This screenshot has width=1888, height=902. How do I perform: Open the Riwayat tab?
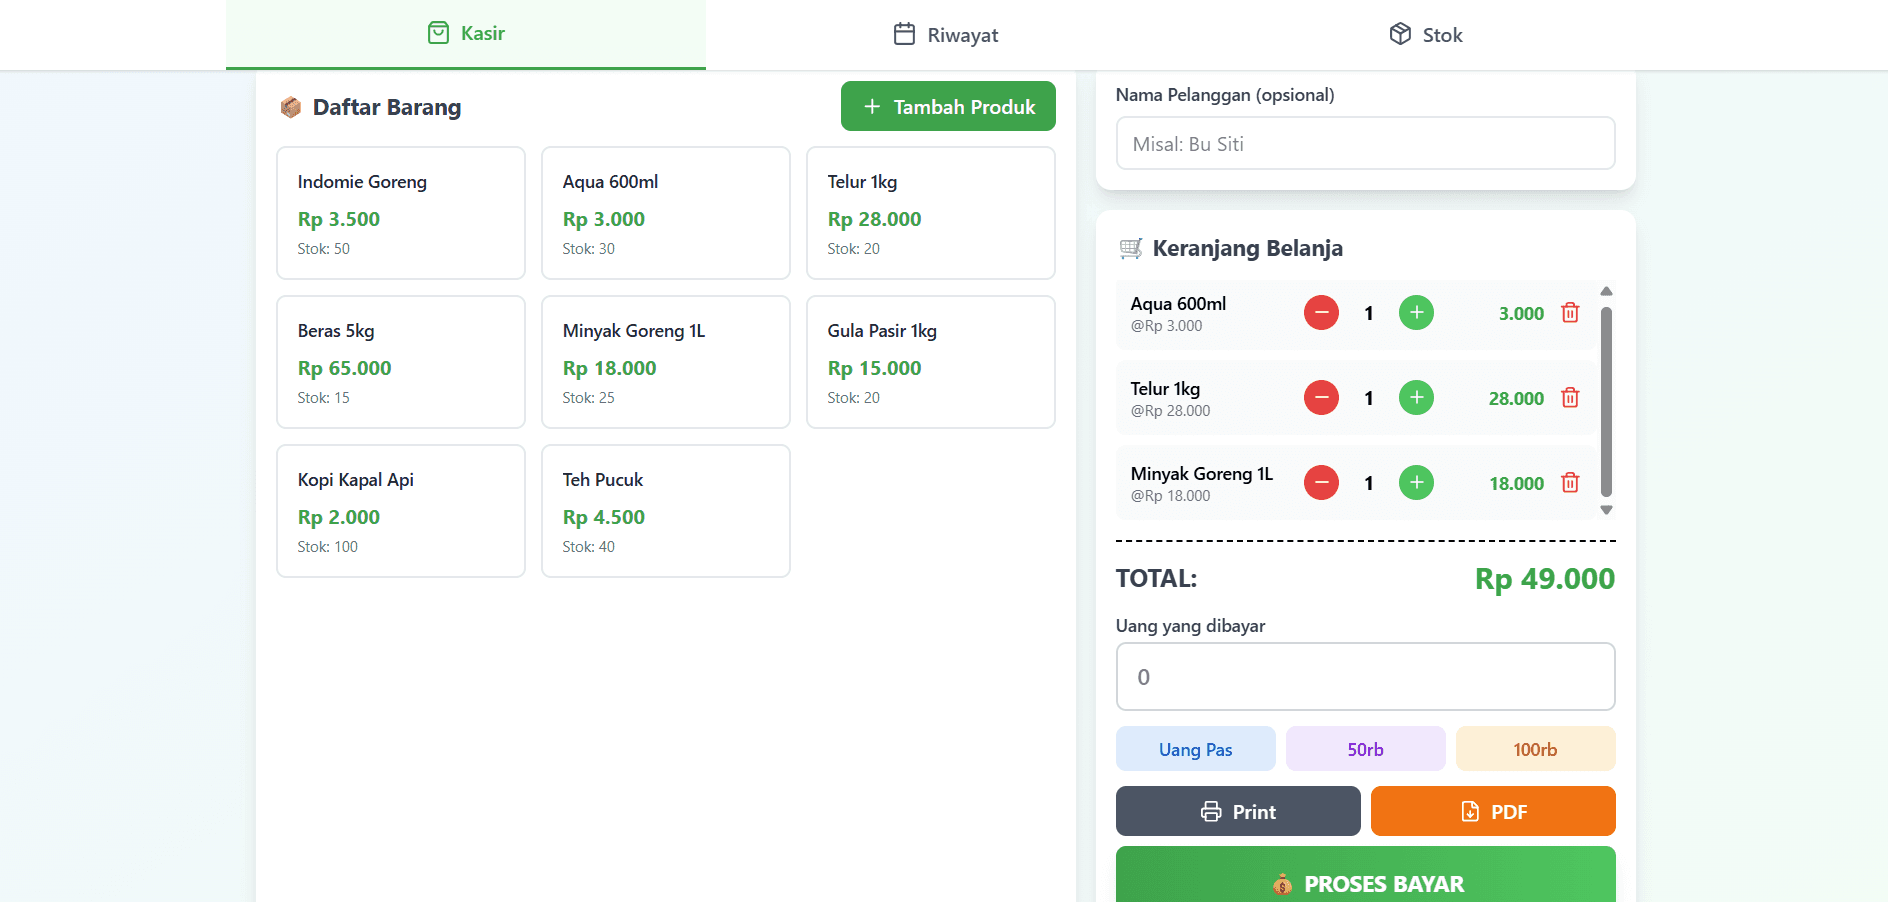coord(945,35)
